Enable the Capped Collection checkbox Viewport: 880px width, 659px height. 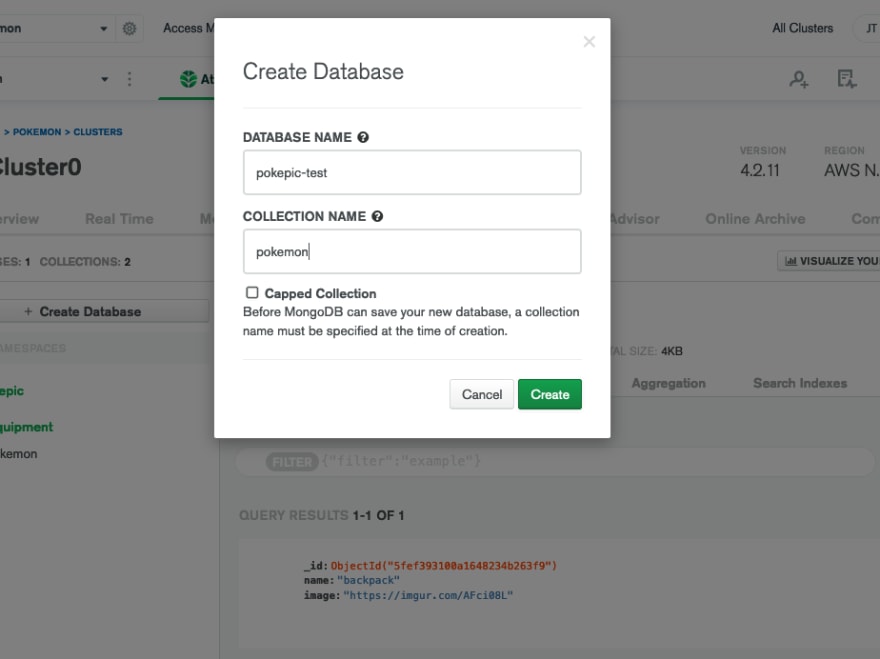(252, 292)
